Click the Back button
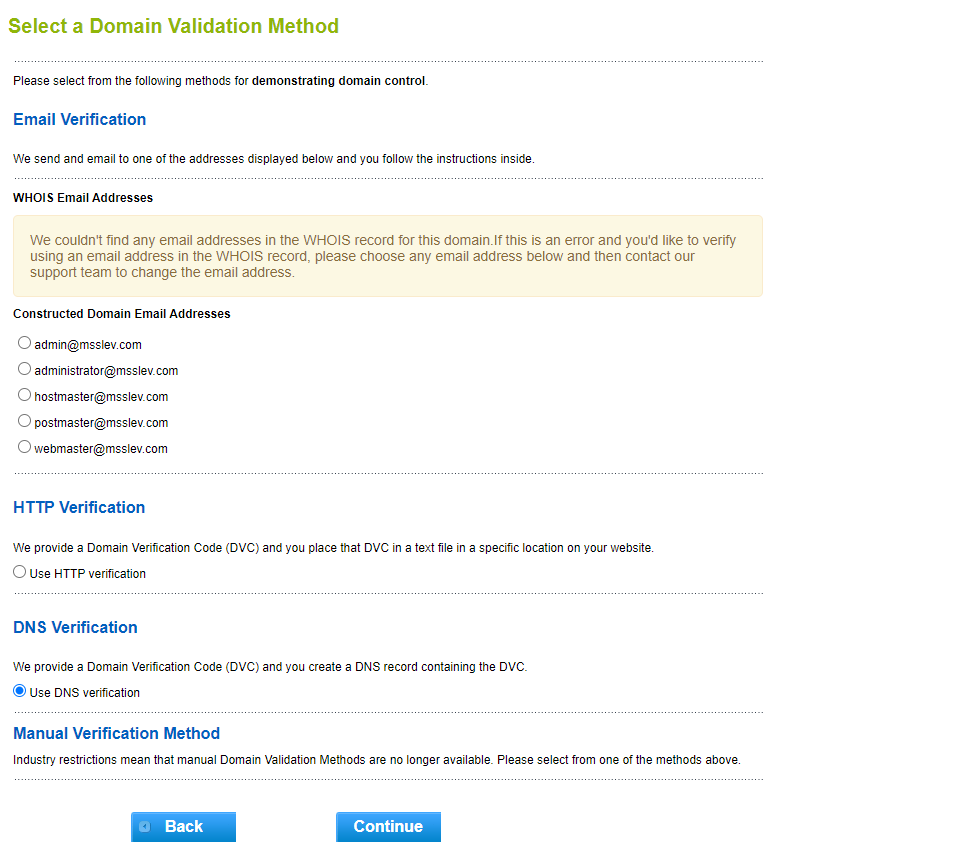This screenshot has height=845, width=971. point(183,827)
